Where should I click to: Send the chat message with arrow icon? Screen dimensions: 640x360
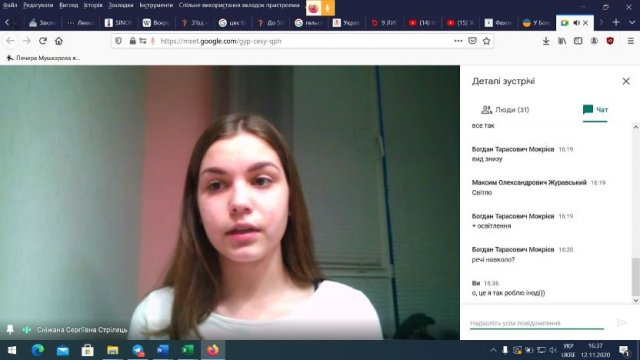coord(621,323)
